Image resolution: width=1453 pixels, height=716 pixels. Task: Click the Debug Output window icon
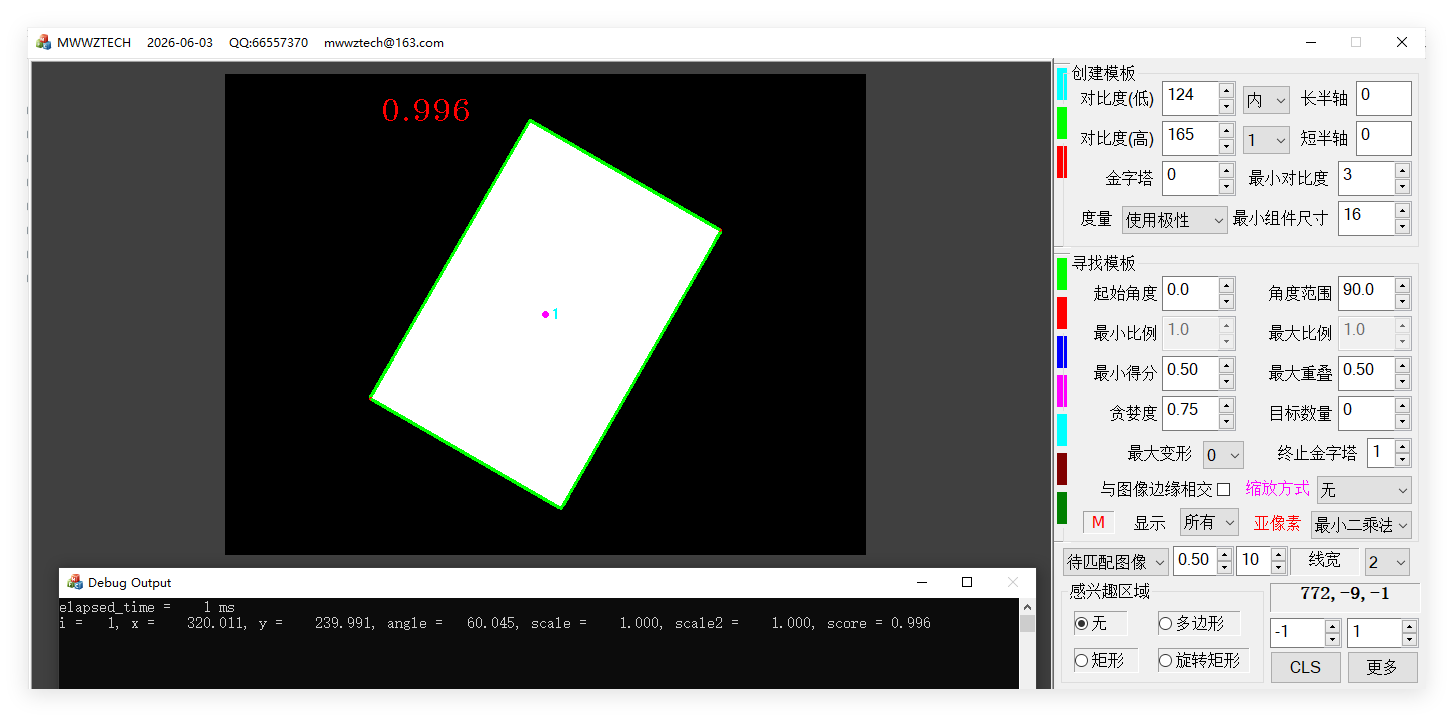pyautogui.click(x=75, y=582)
